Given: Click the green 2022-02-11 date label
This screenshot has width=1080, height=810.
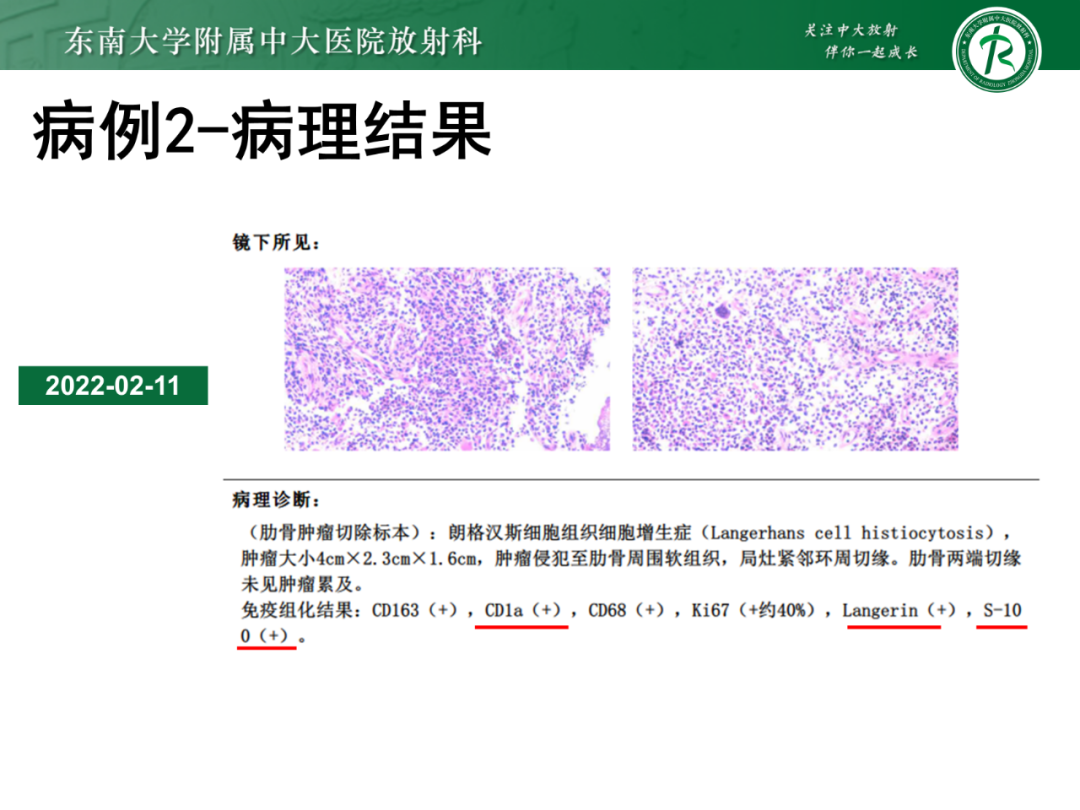Looking at the screenshot, I should (x=113, y=386).
